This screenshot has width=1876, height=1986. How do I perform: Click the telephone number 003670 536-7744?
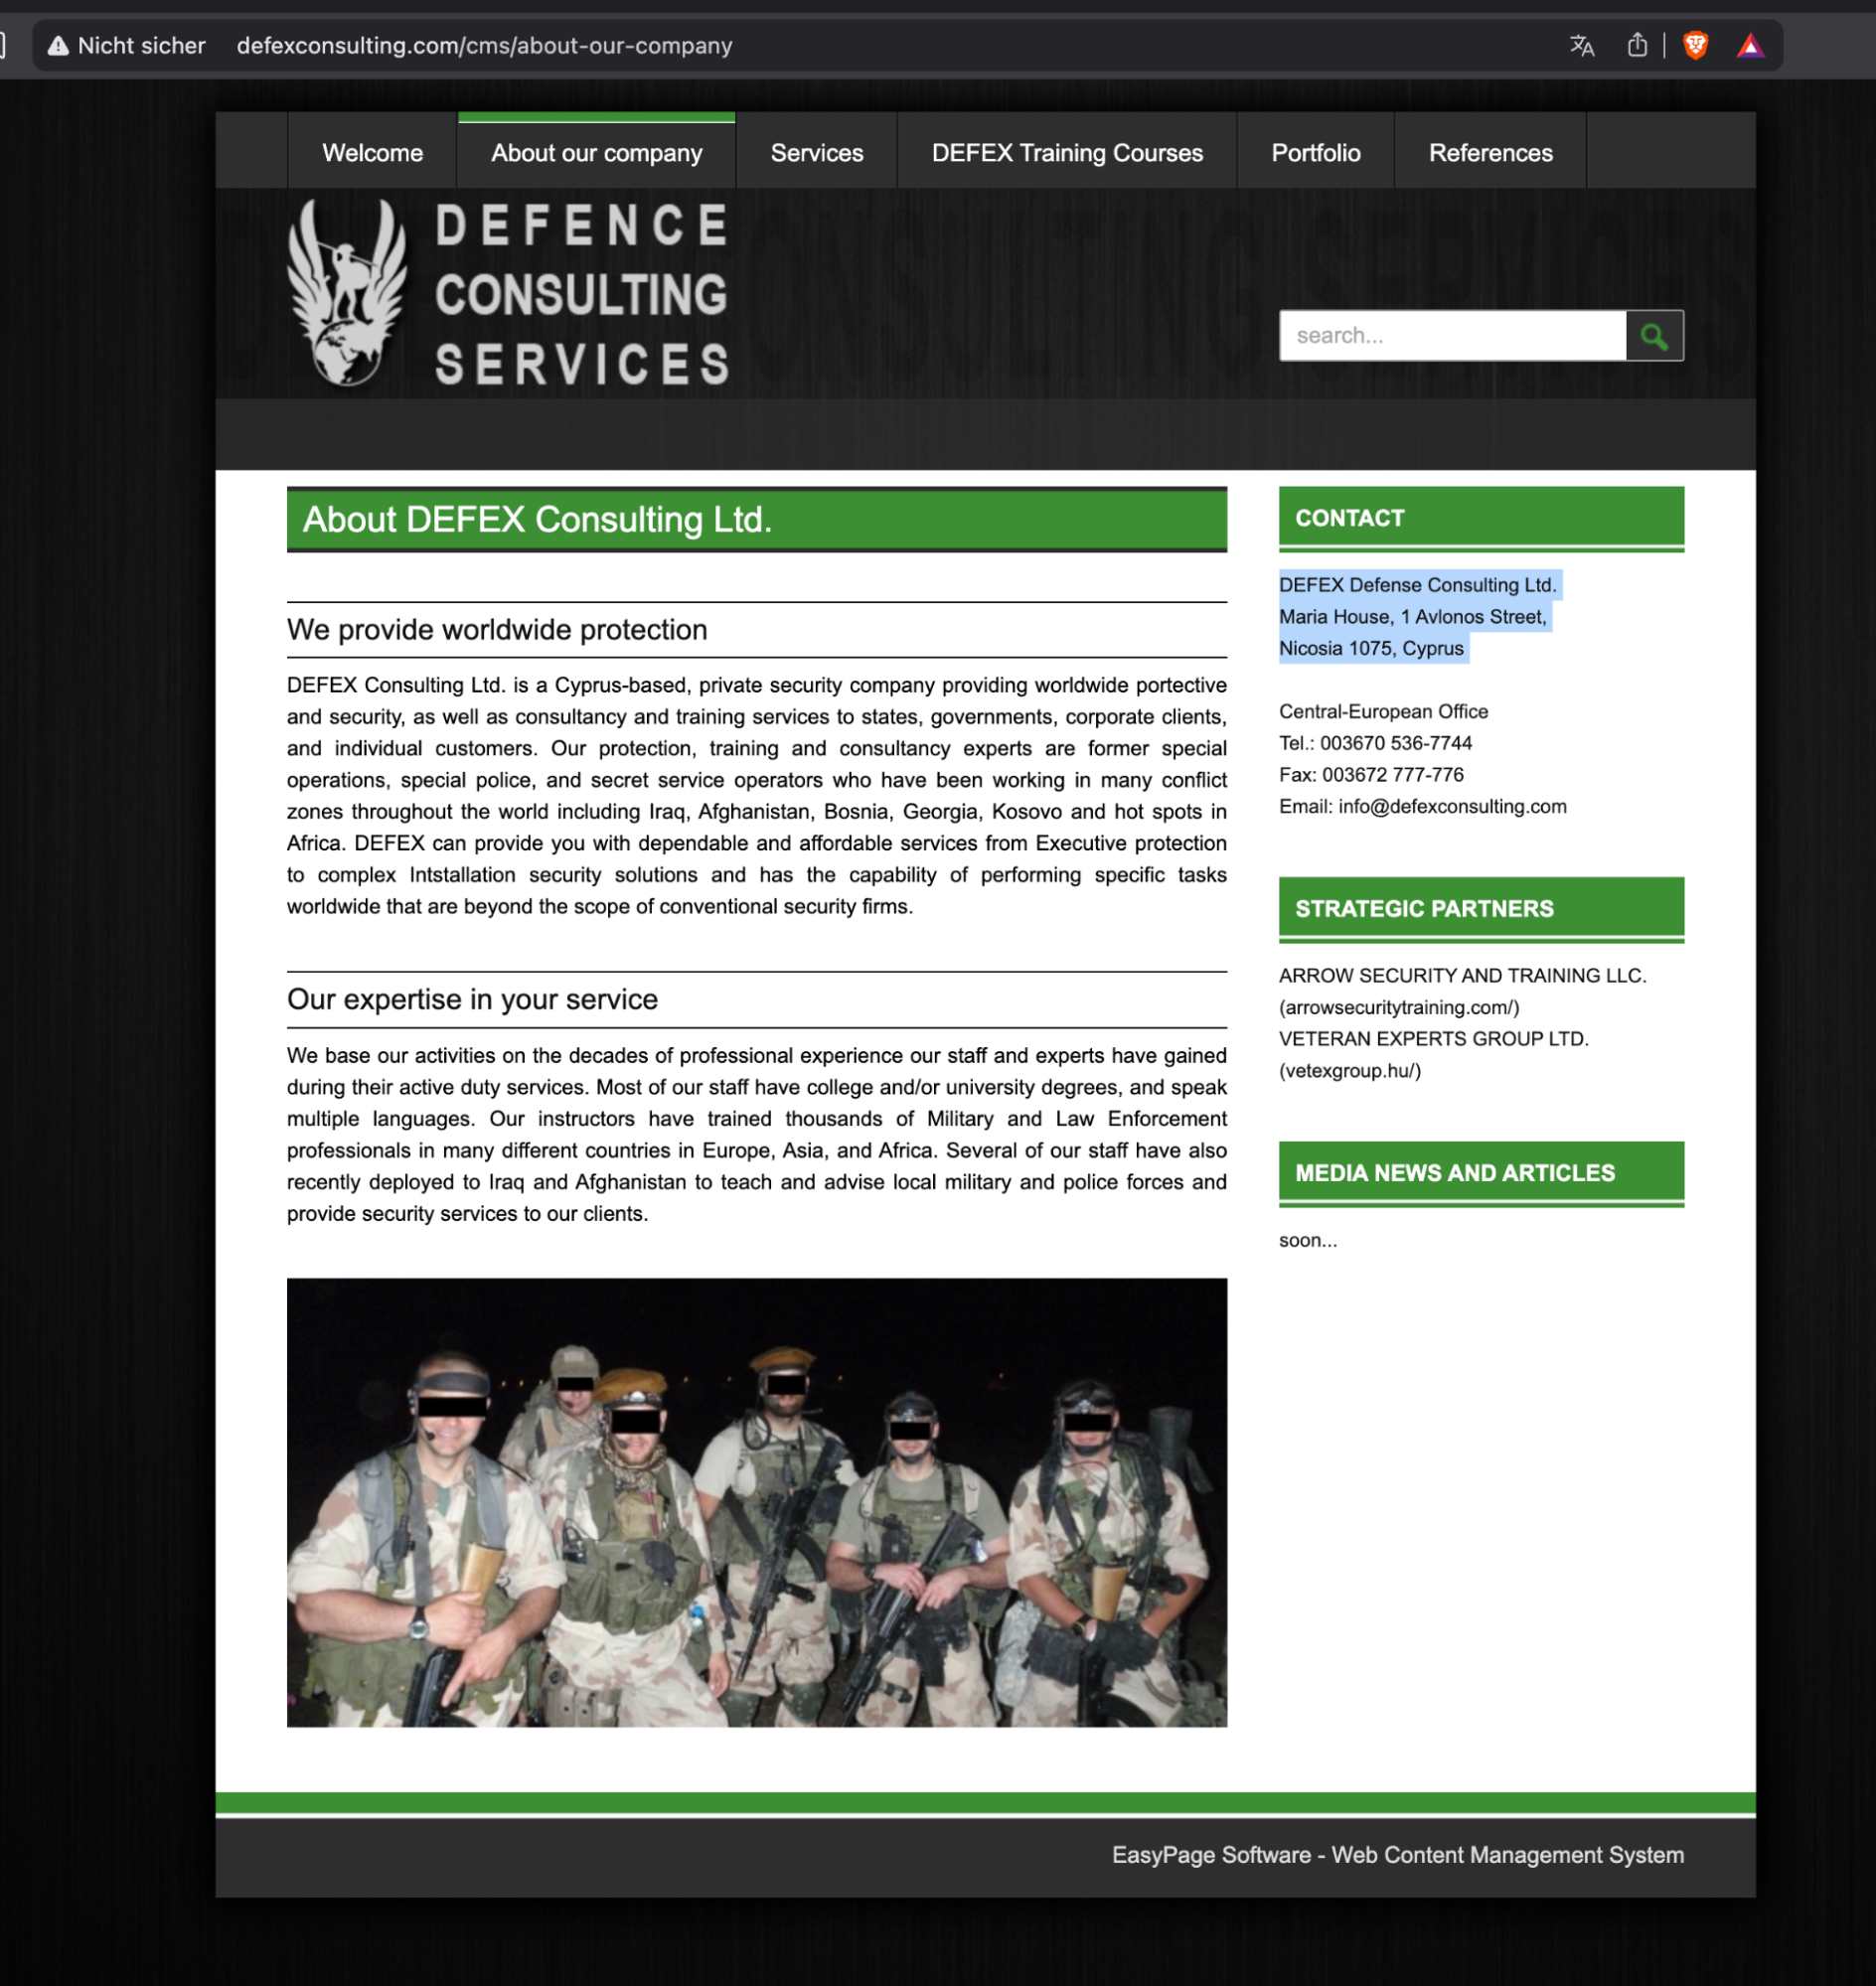(x=1395, y=744)
